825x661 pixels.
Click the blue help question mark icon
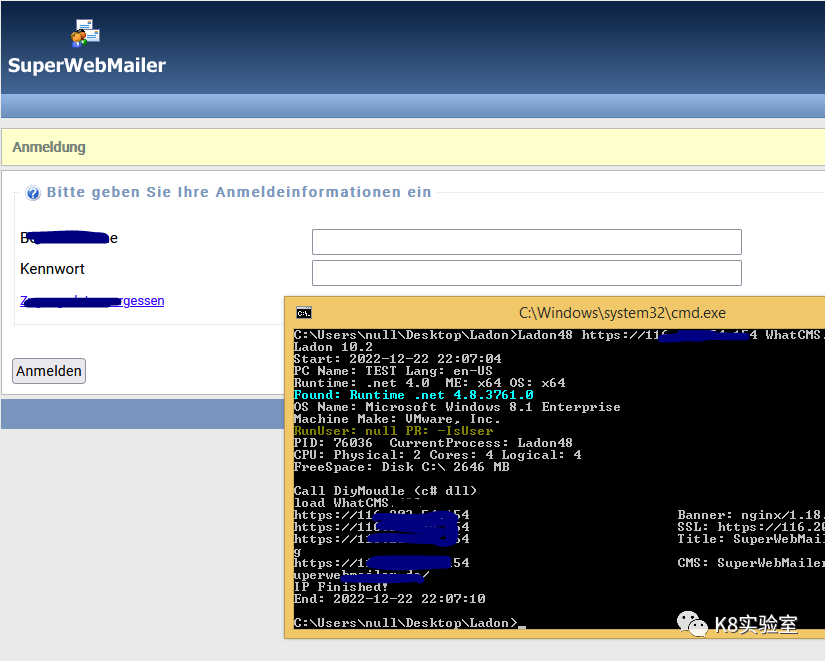pos(33,193)
